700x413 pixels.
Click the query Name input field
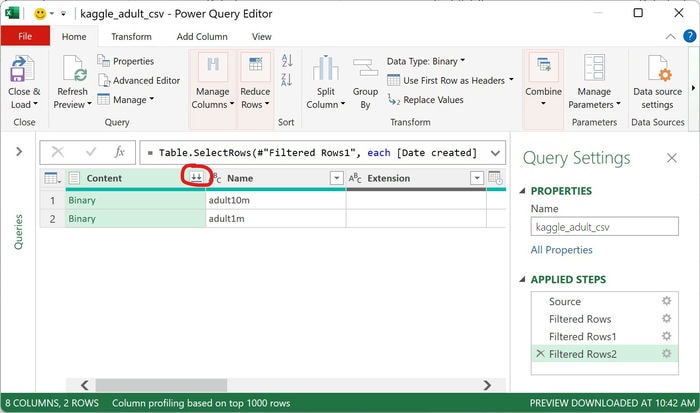coord(604,226)
